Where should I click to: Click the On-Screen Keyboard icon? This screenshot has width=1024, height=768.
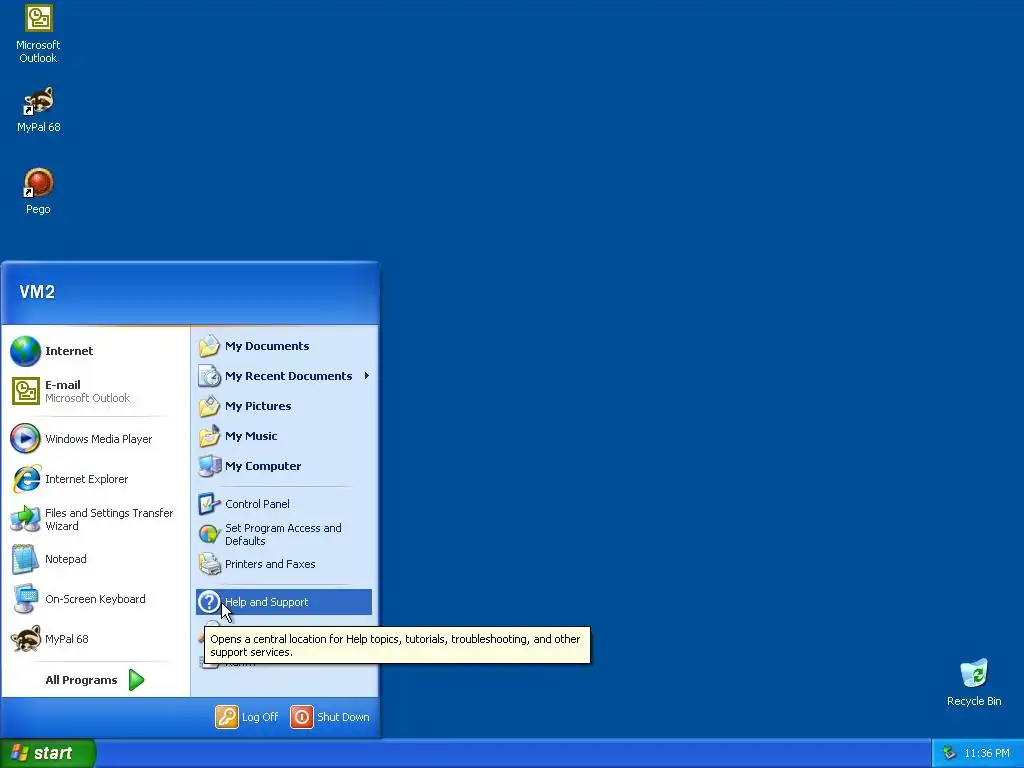point(25,599)
